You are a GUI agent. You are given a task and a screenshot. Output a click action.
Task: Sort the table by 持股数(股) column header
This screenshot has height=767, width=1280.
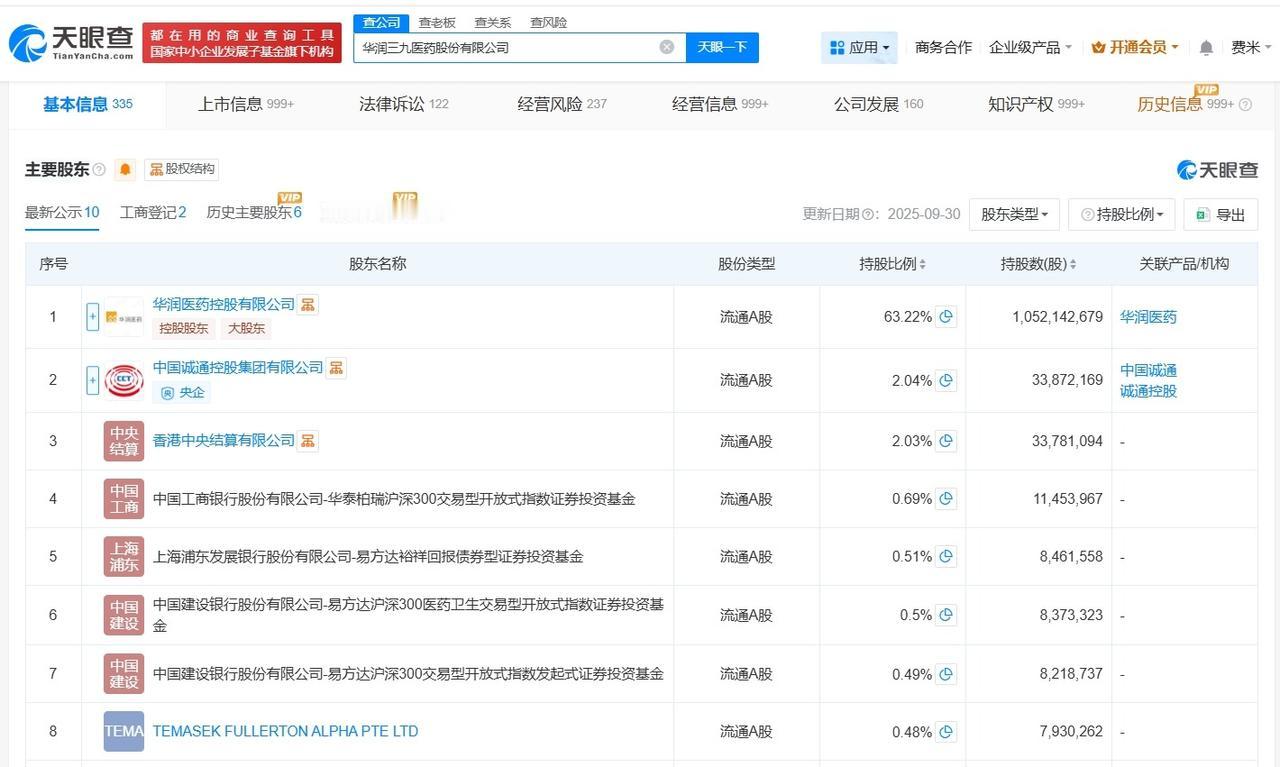tap(1038, 264)
